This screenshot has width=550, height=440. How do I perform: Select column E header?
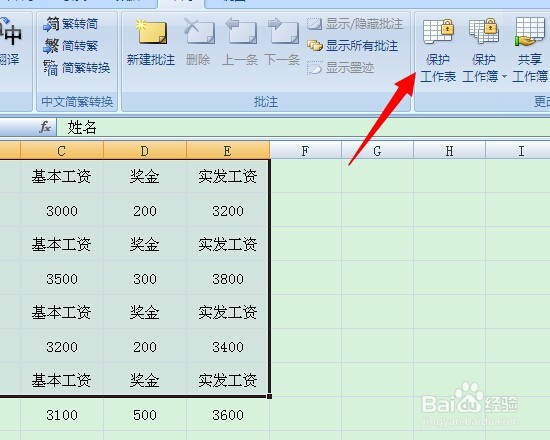click(x=228, y=151)
